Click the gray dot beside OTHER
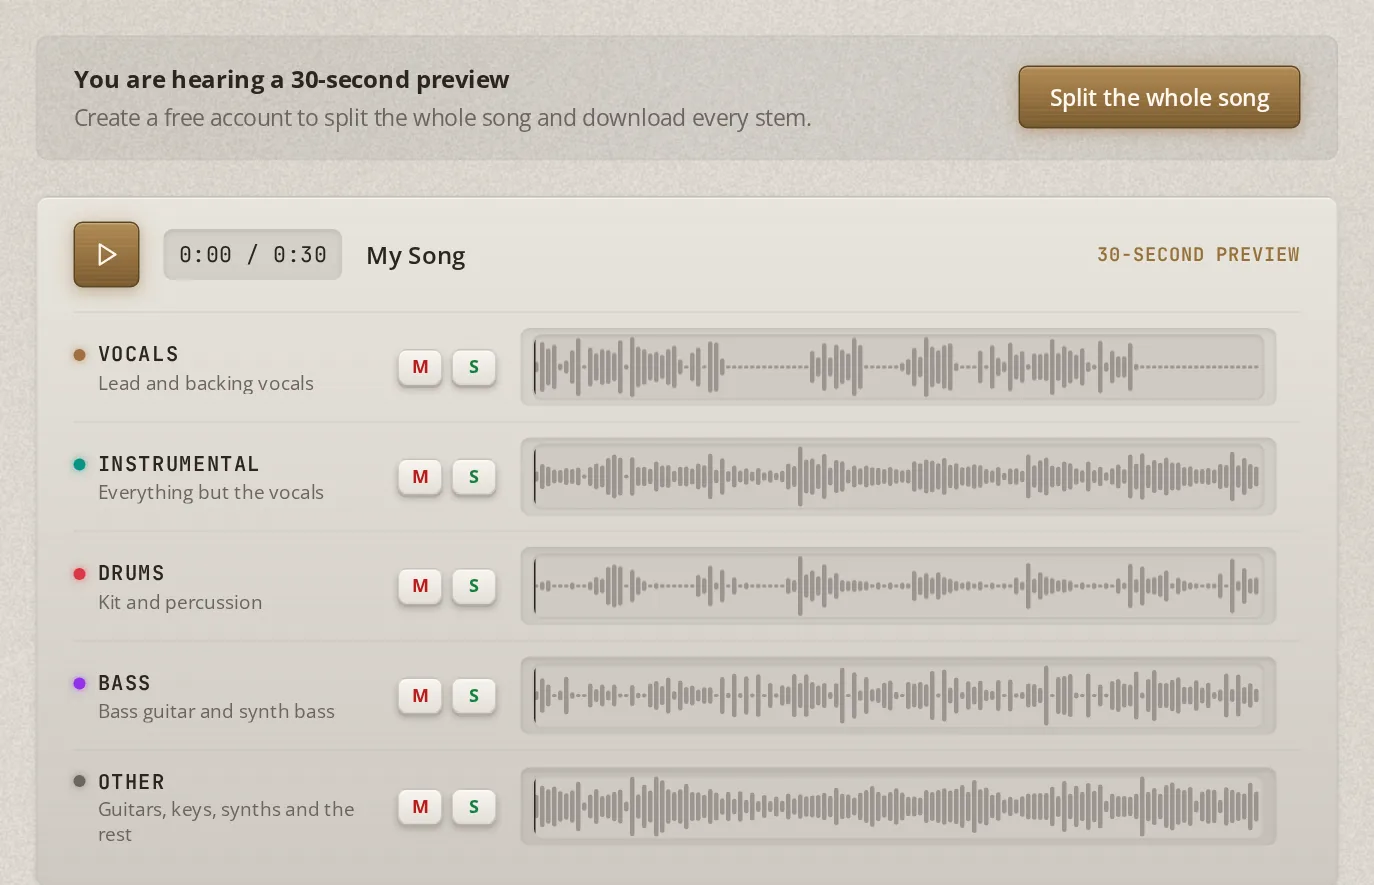 pyautogui.click(x=80, y=781)
